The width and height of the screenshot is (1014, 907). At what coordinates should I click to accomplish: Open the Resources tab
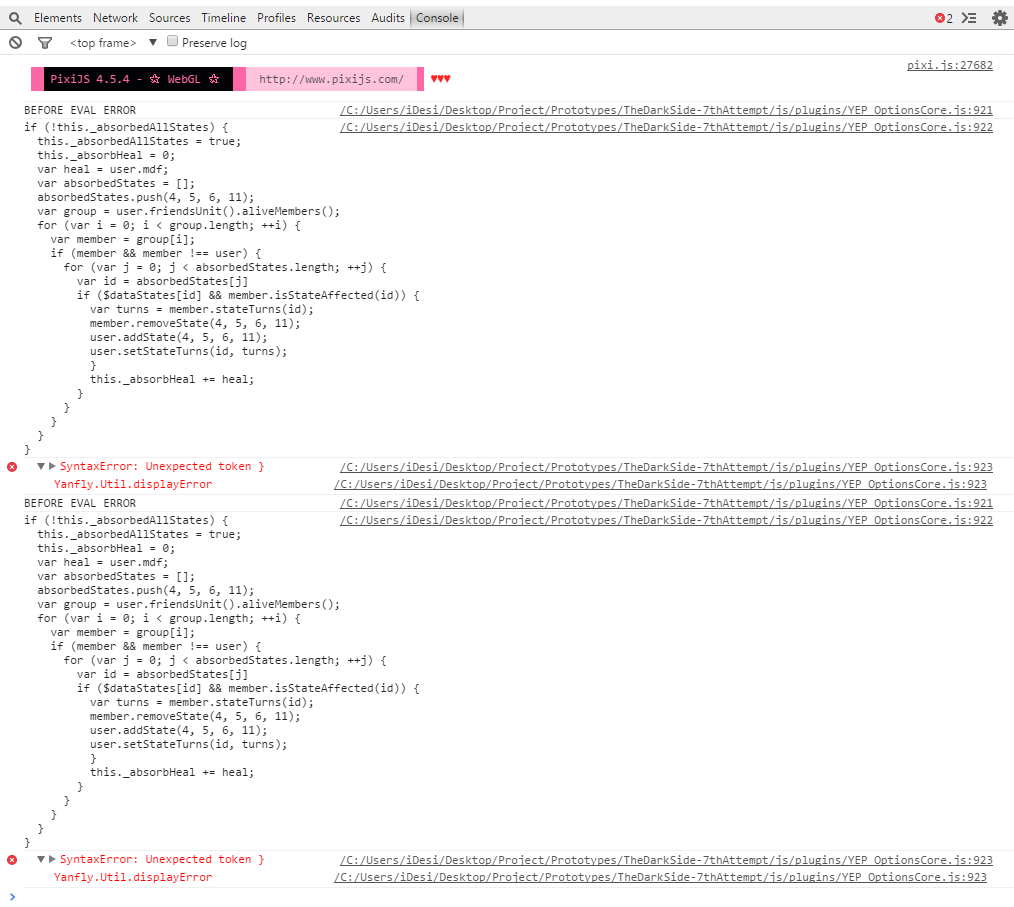tap(333, 18)
